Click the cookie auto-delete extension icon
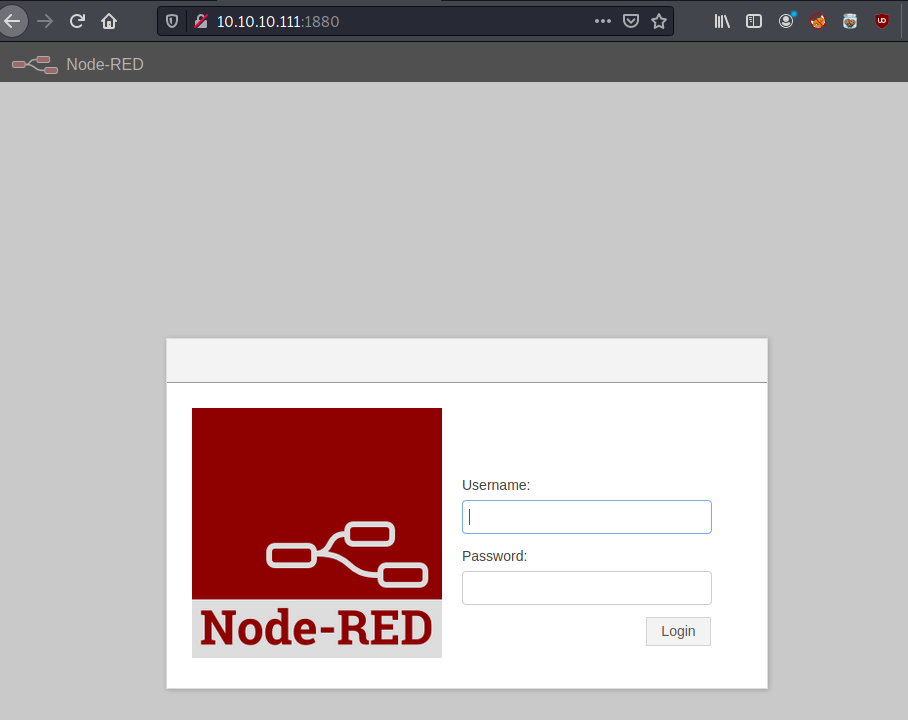 818,20
